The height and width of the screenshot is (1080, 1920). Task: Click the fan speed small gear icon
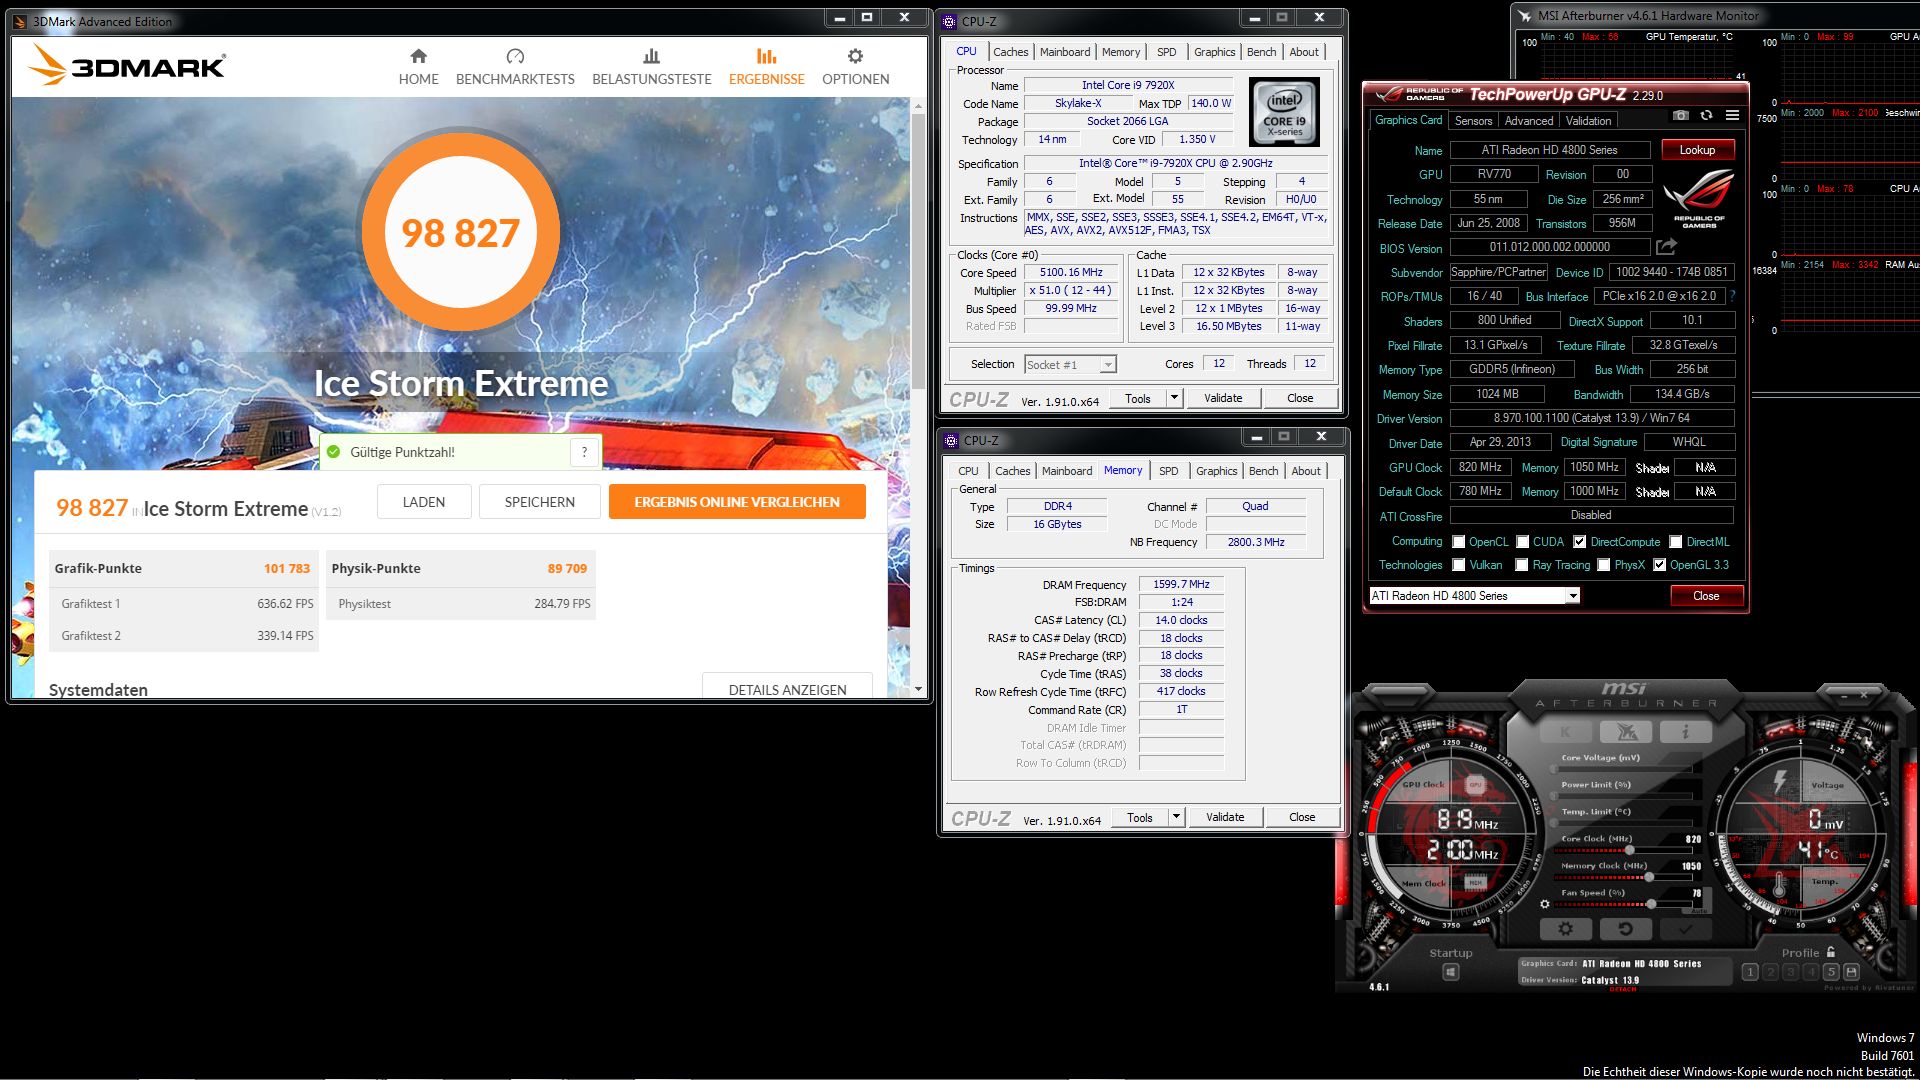(1545, 904)
